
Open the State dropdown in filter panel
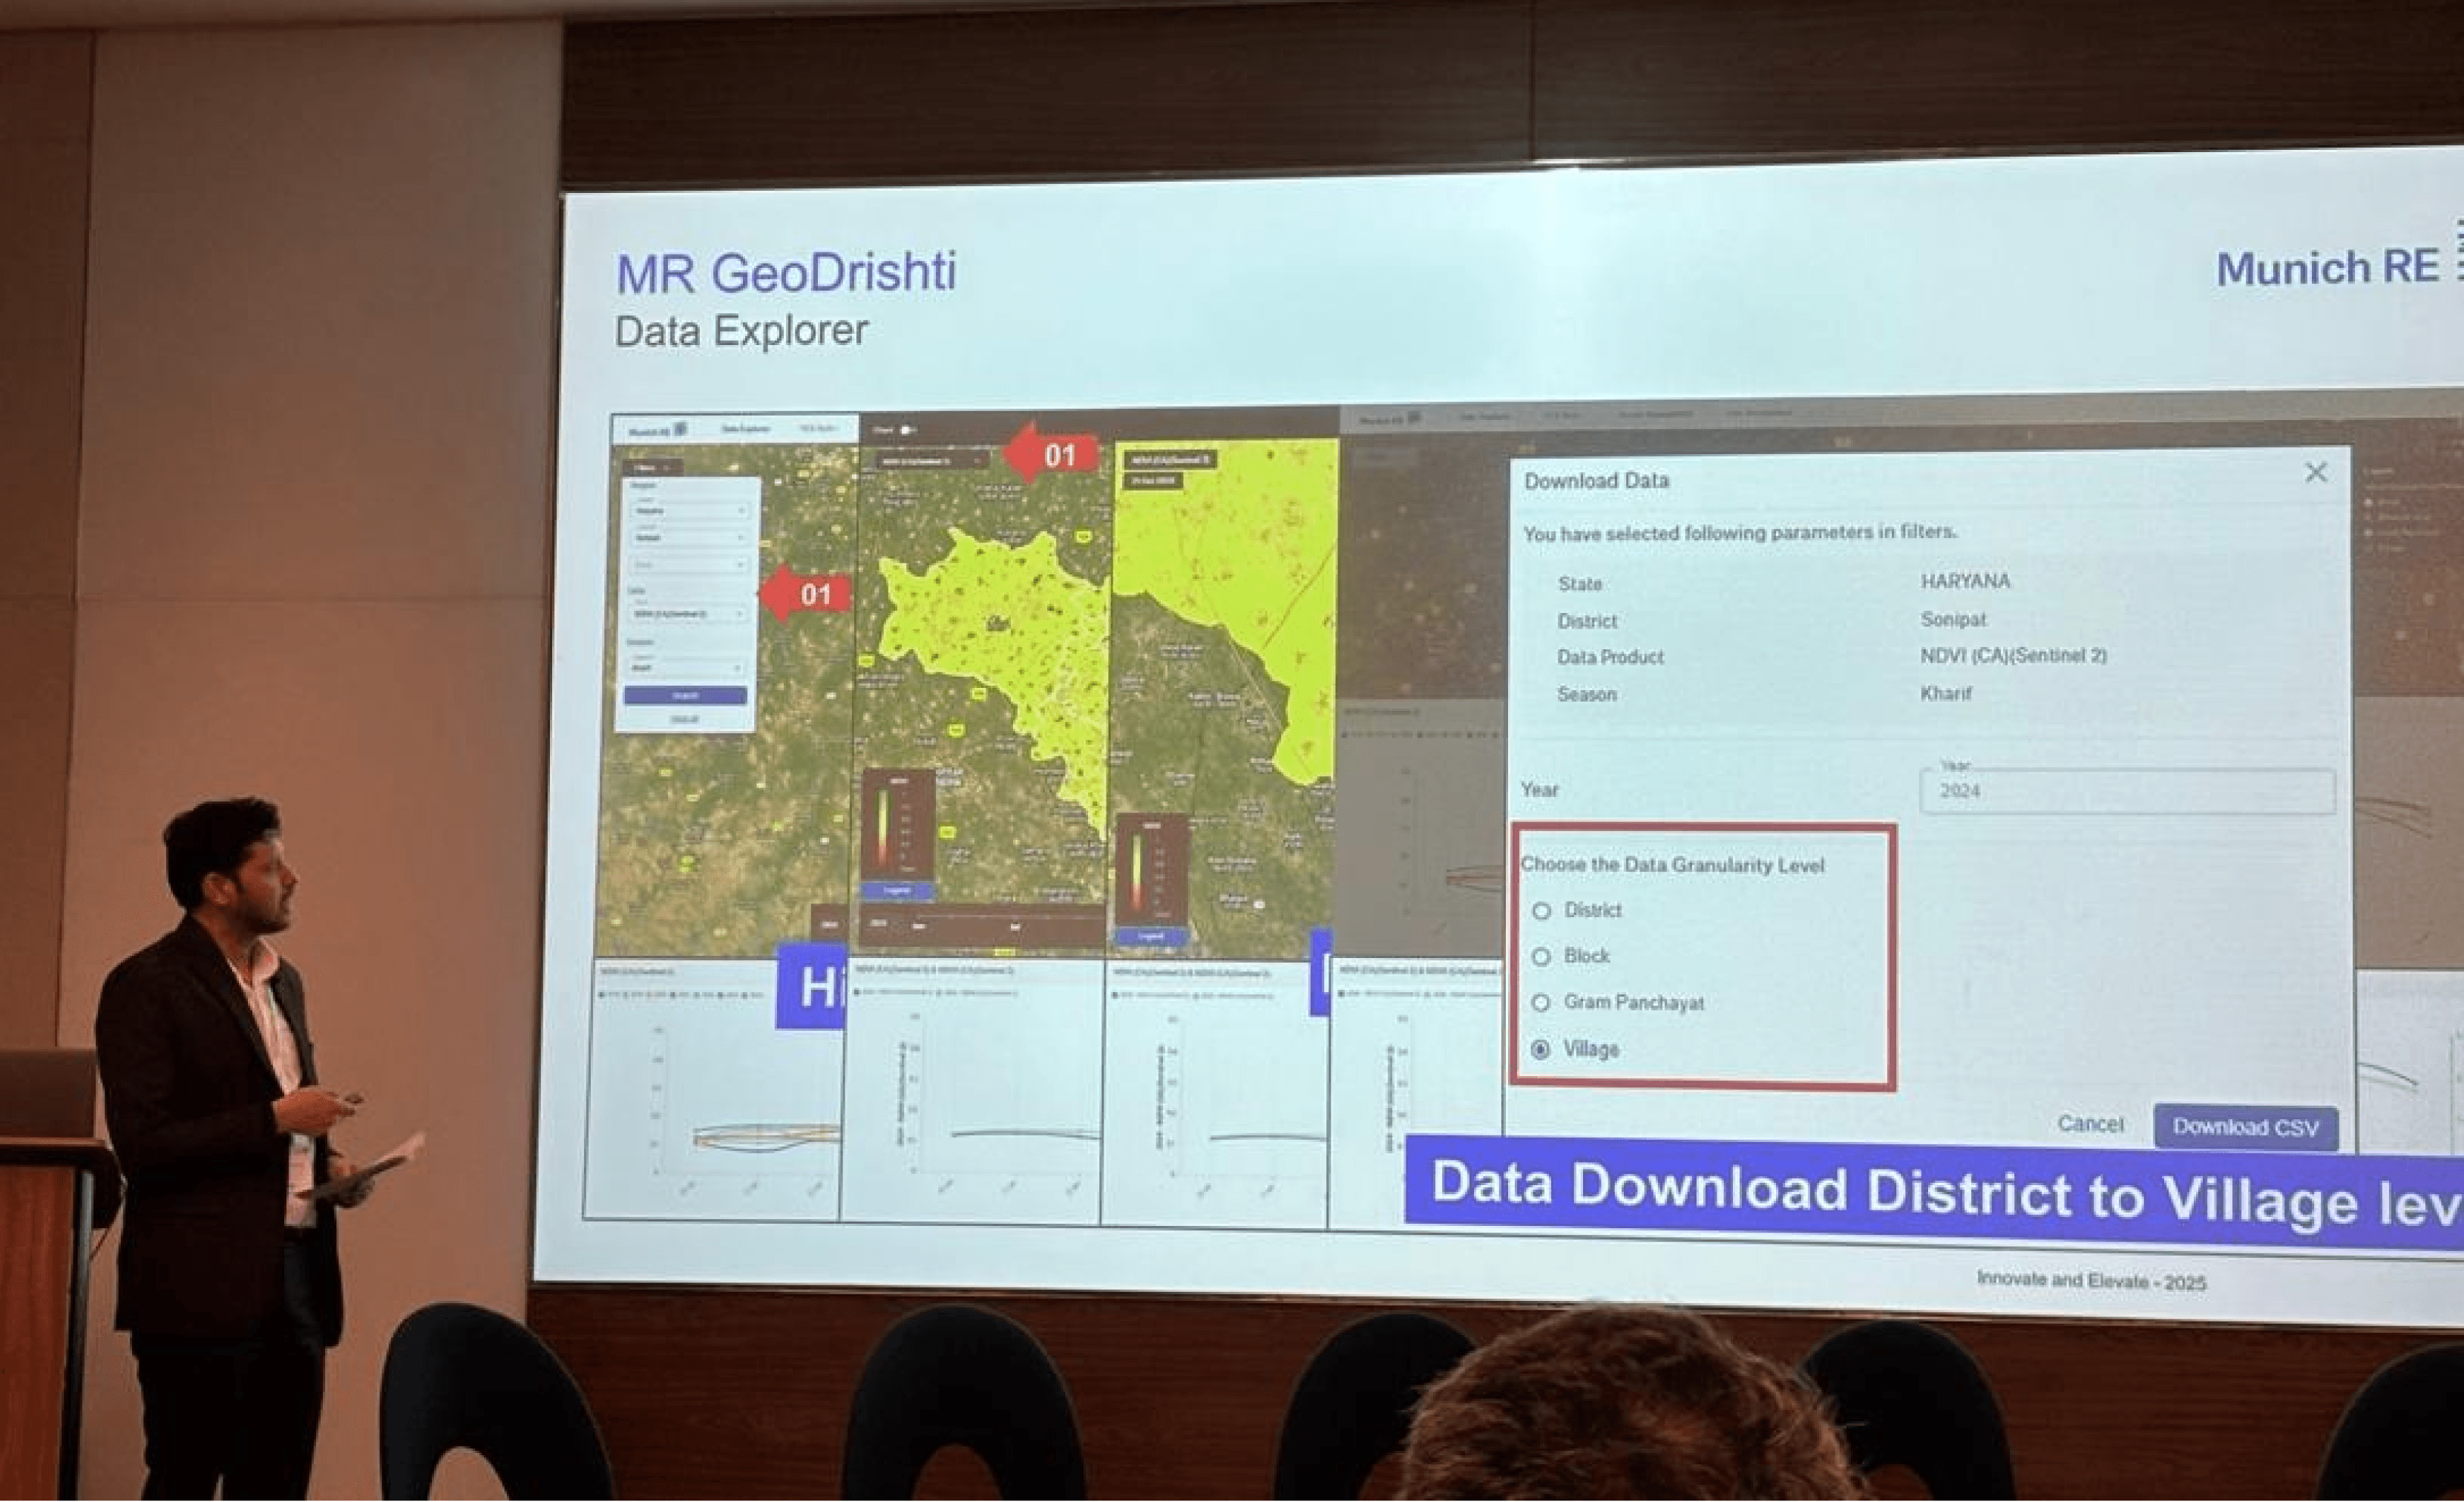[690, 511]
